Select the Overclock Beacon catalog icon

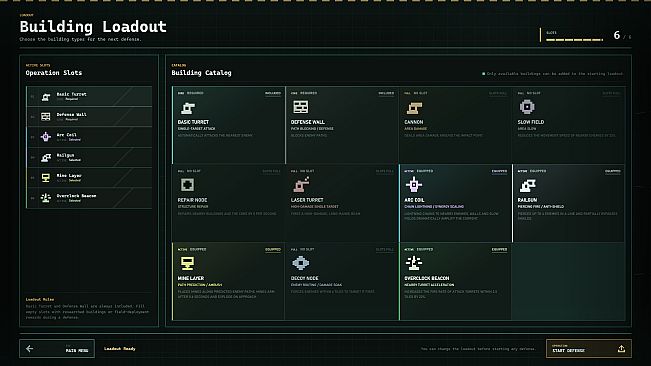414,263
